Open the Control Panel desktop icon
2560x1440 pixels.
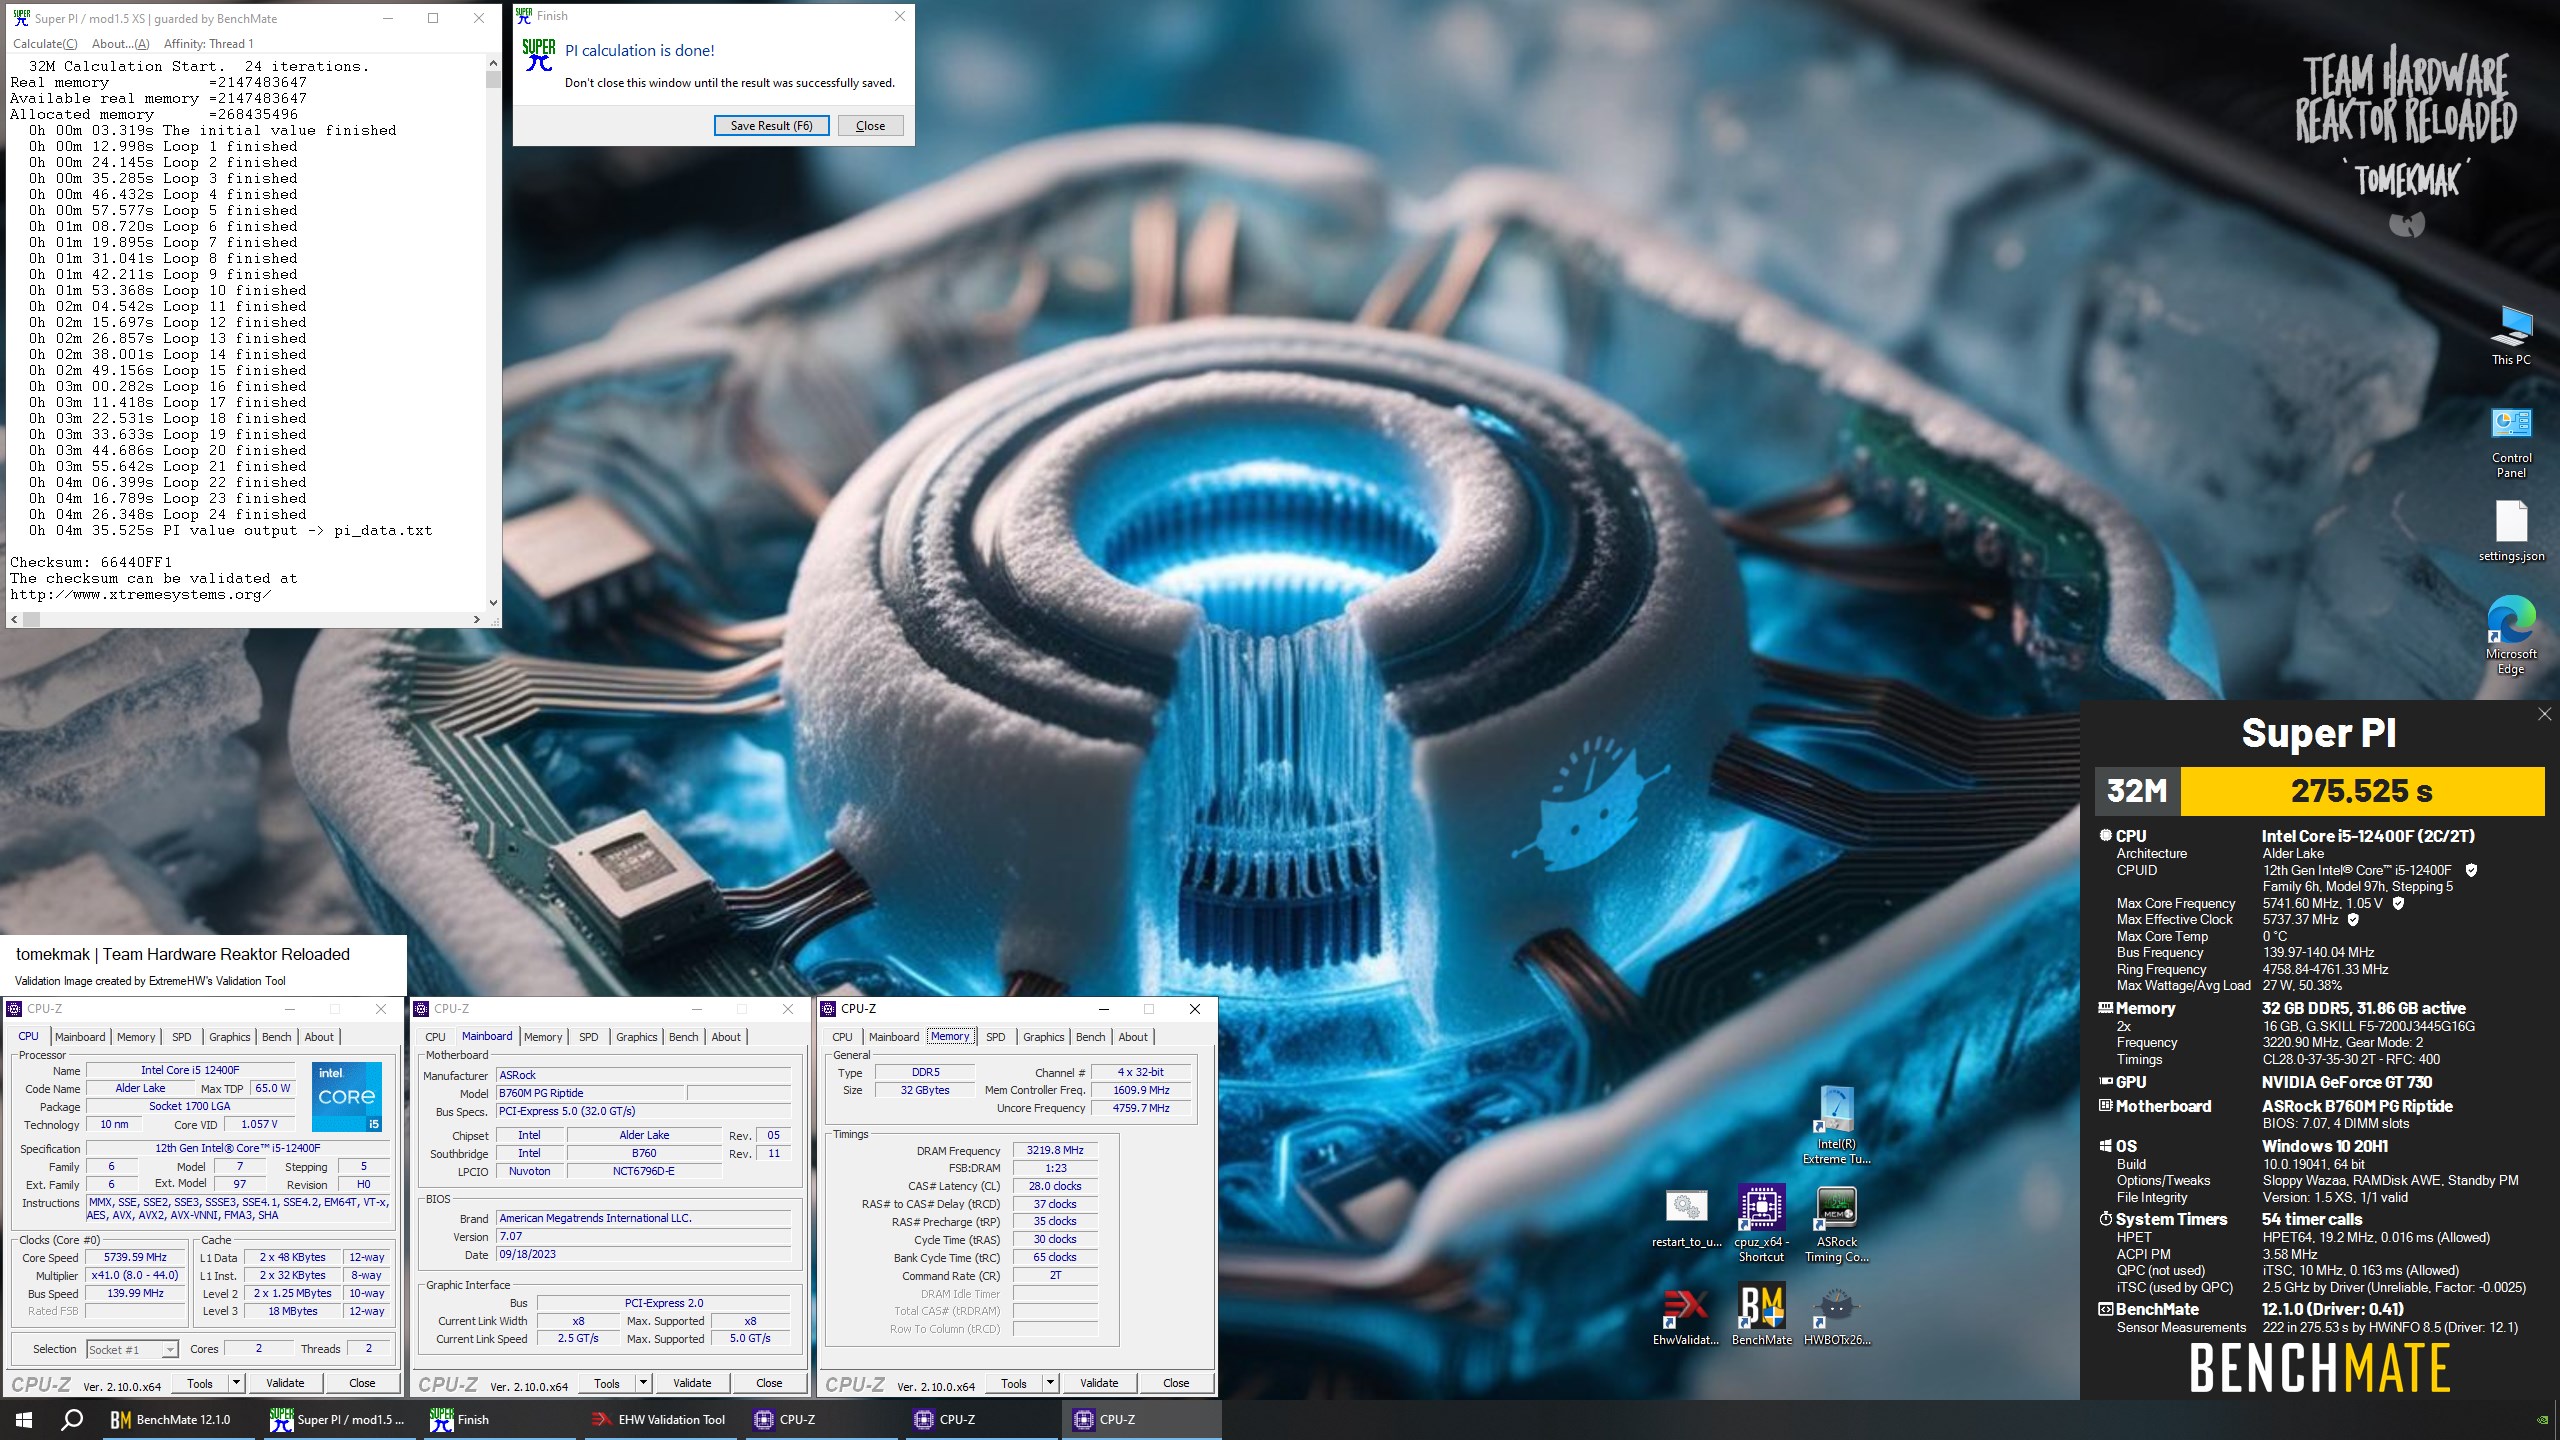pyautogui.click(x=2510, y=442)
